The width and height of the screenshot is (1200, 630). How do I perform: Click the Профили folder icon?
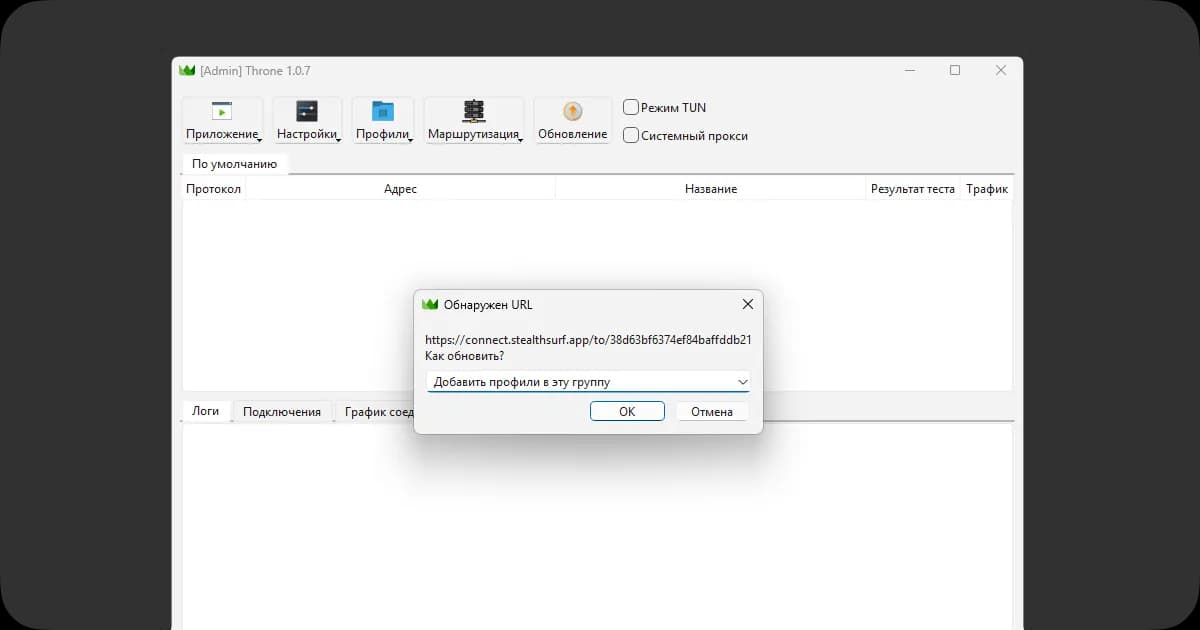[x=383, y=111]
